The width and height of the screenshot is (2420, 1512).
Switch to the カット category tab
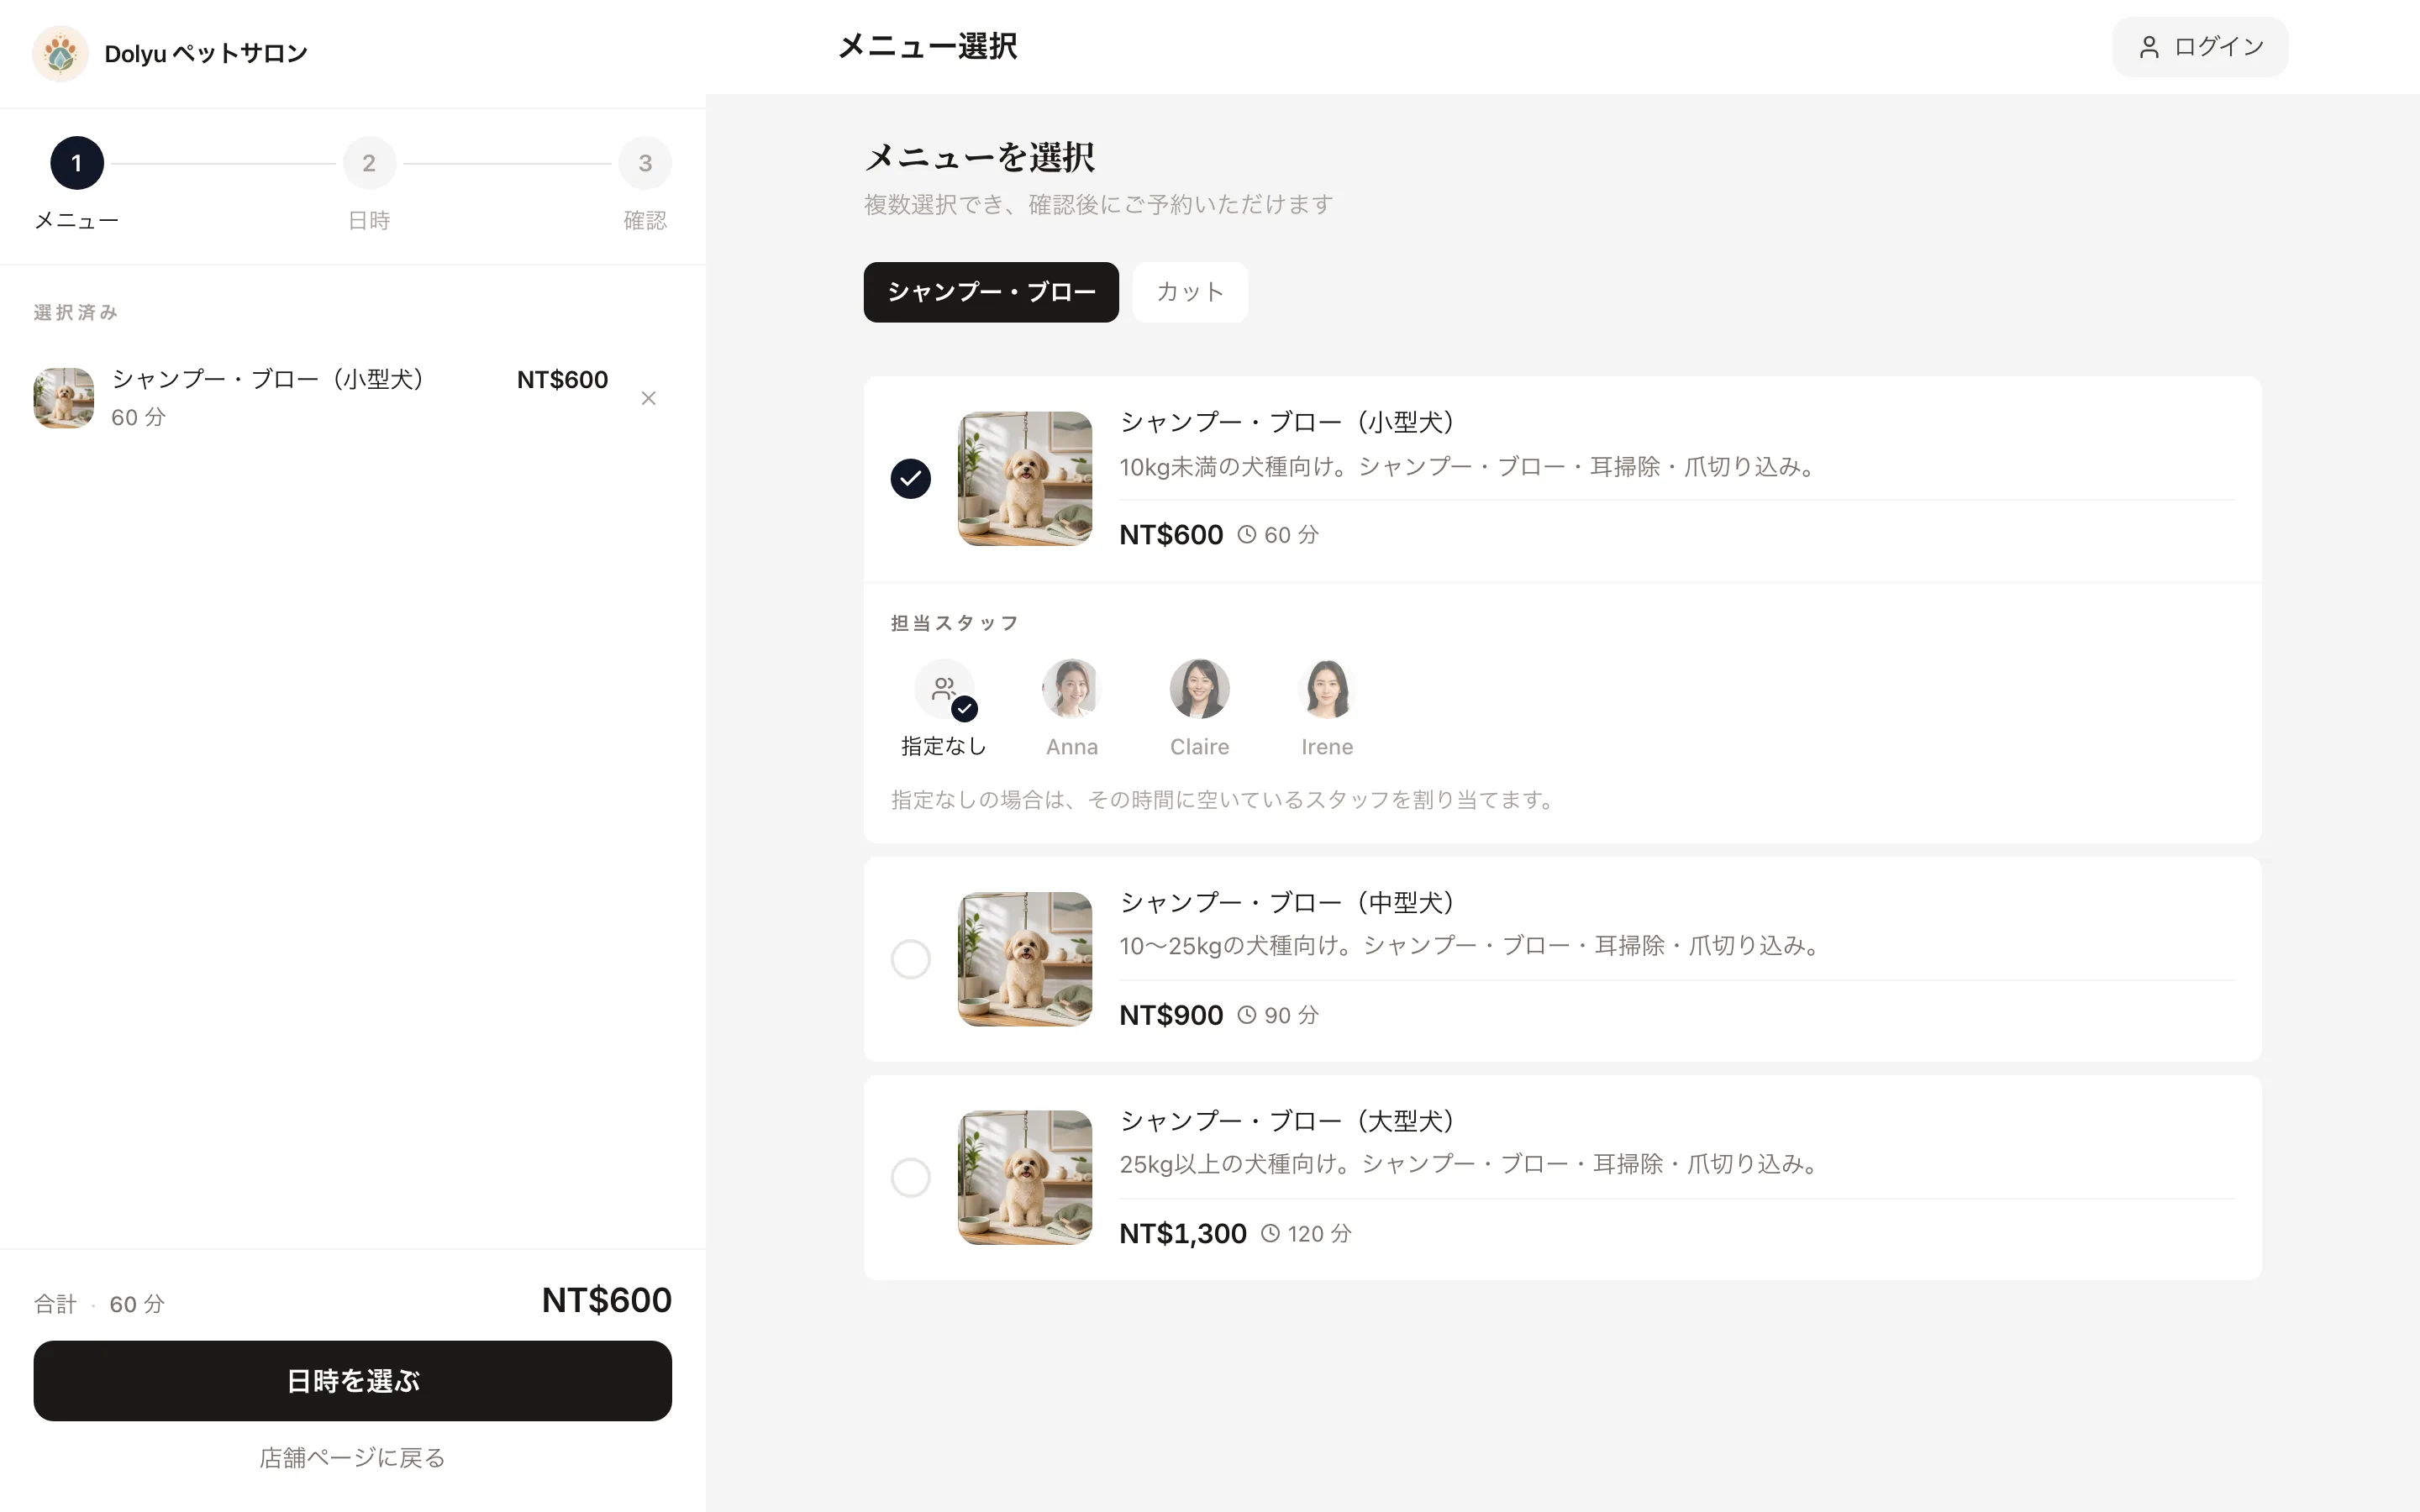[x=1190, y=292]
